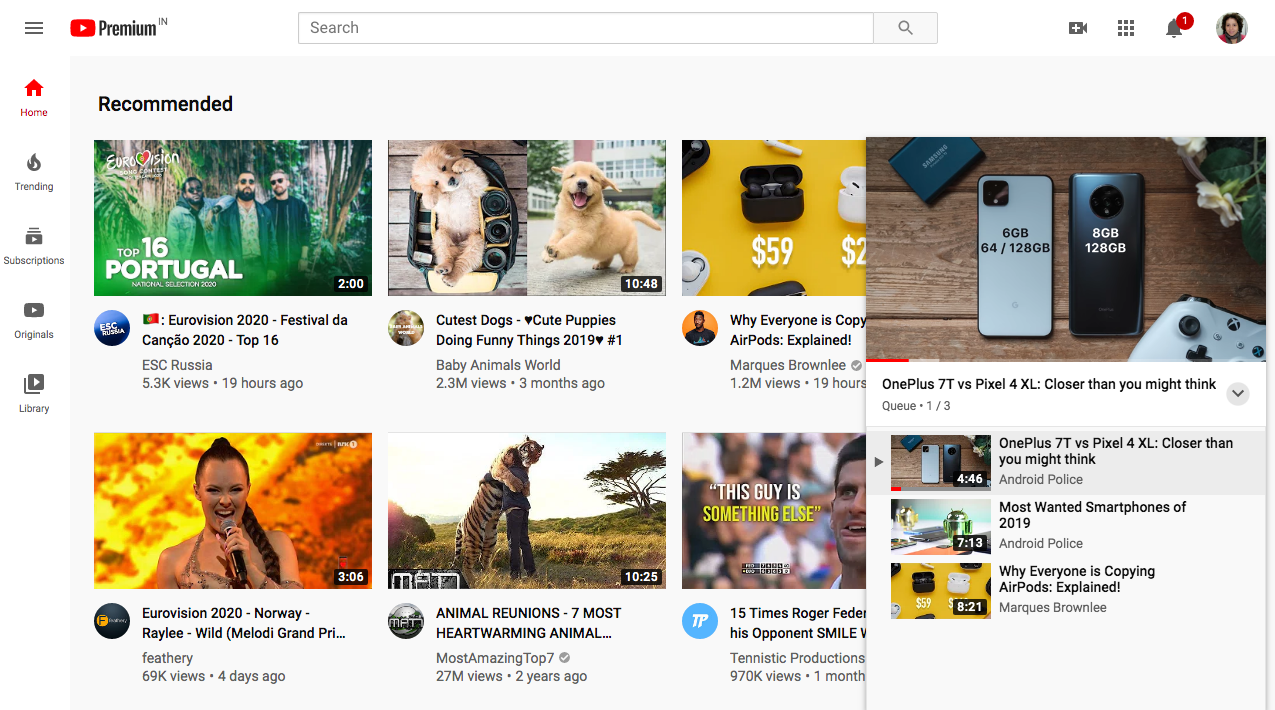
Task: Click Most Wanted Smartphones queue thumbnail
Action: click(x=941, y=527)
